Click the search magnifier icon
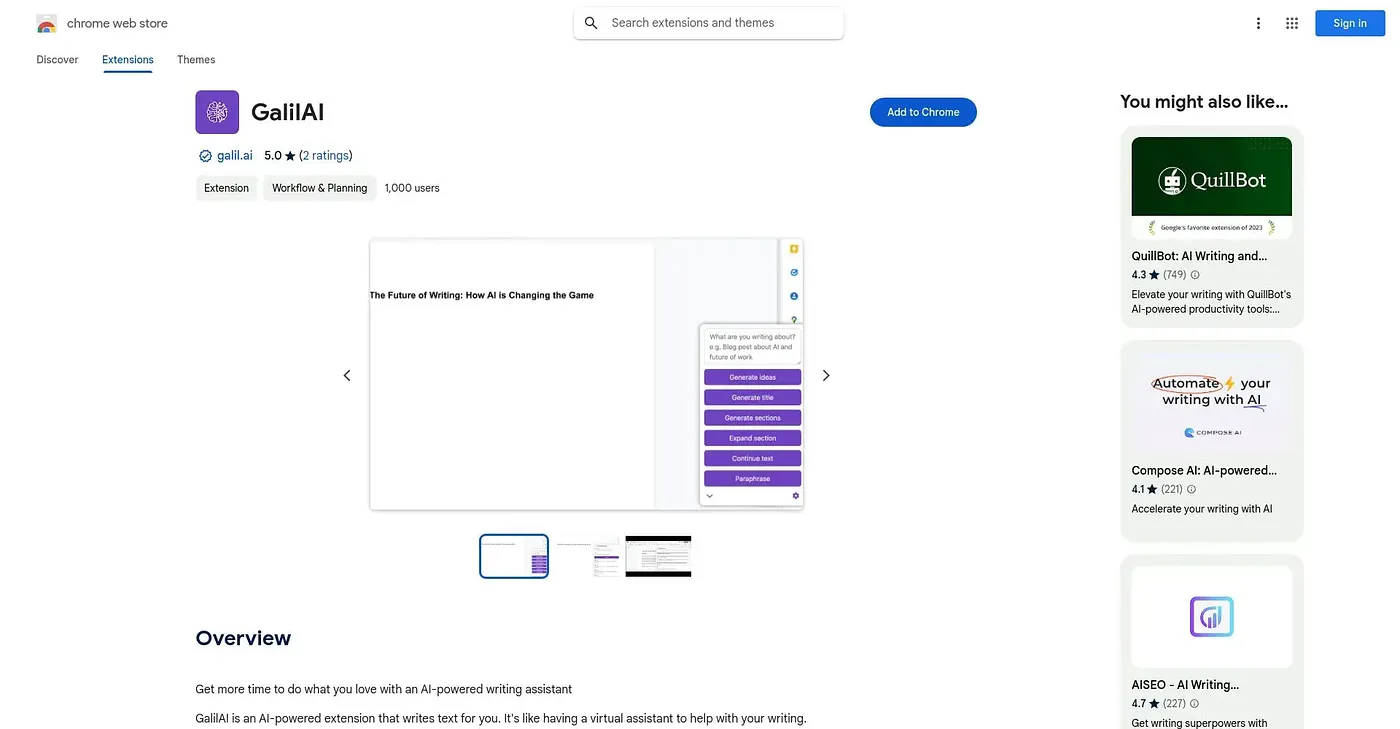The image size is (1400, 729). click(591, 23)
